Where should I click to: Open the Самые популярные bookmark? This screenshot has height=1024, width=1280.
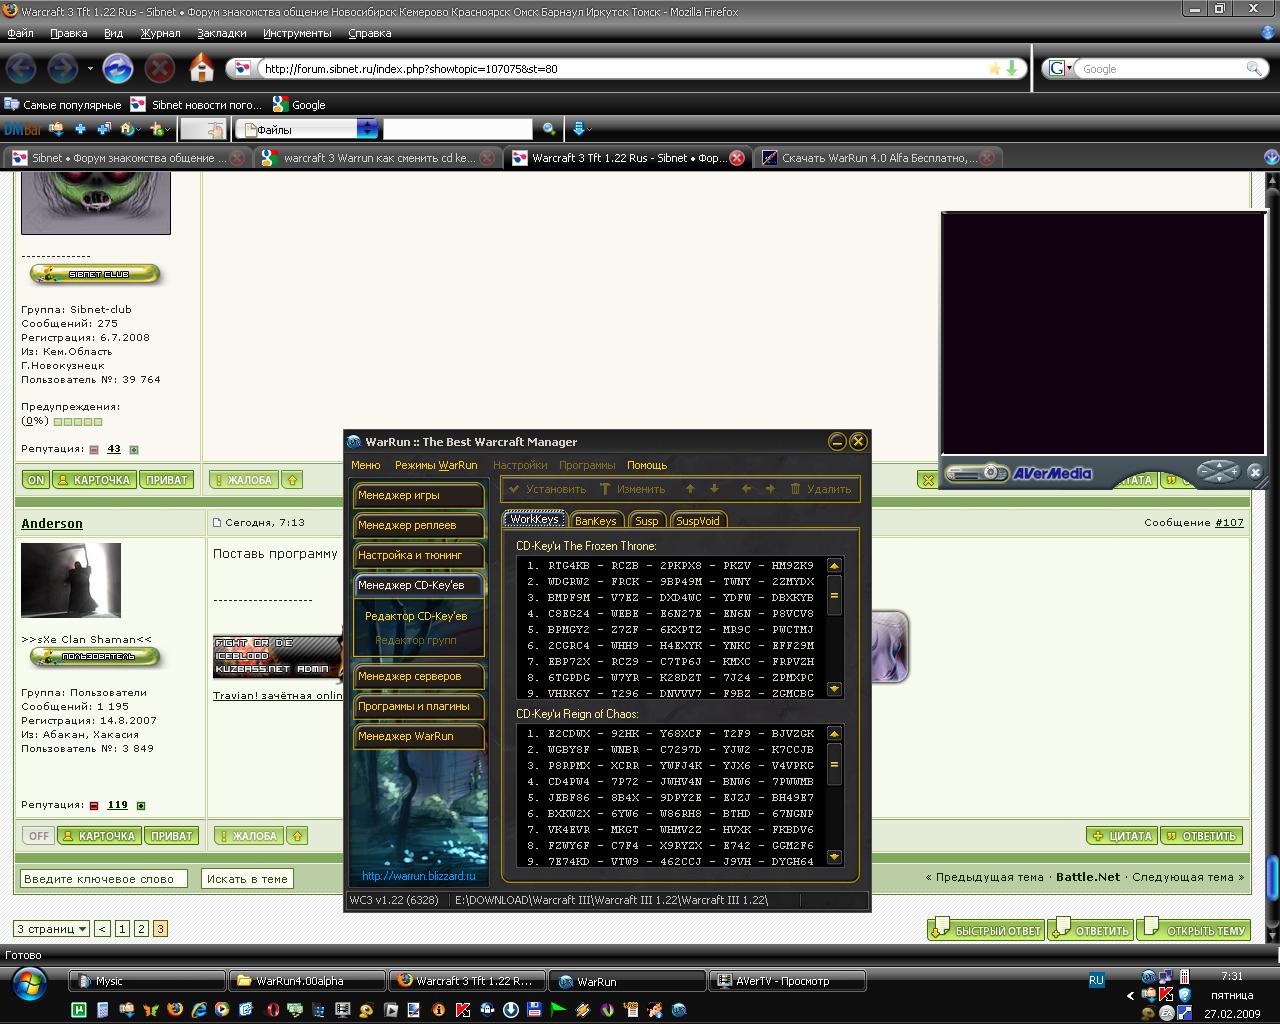(62, 104)
